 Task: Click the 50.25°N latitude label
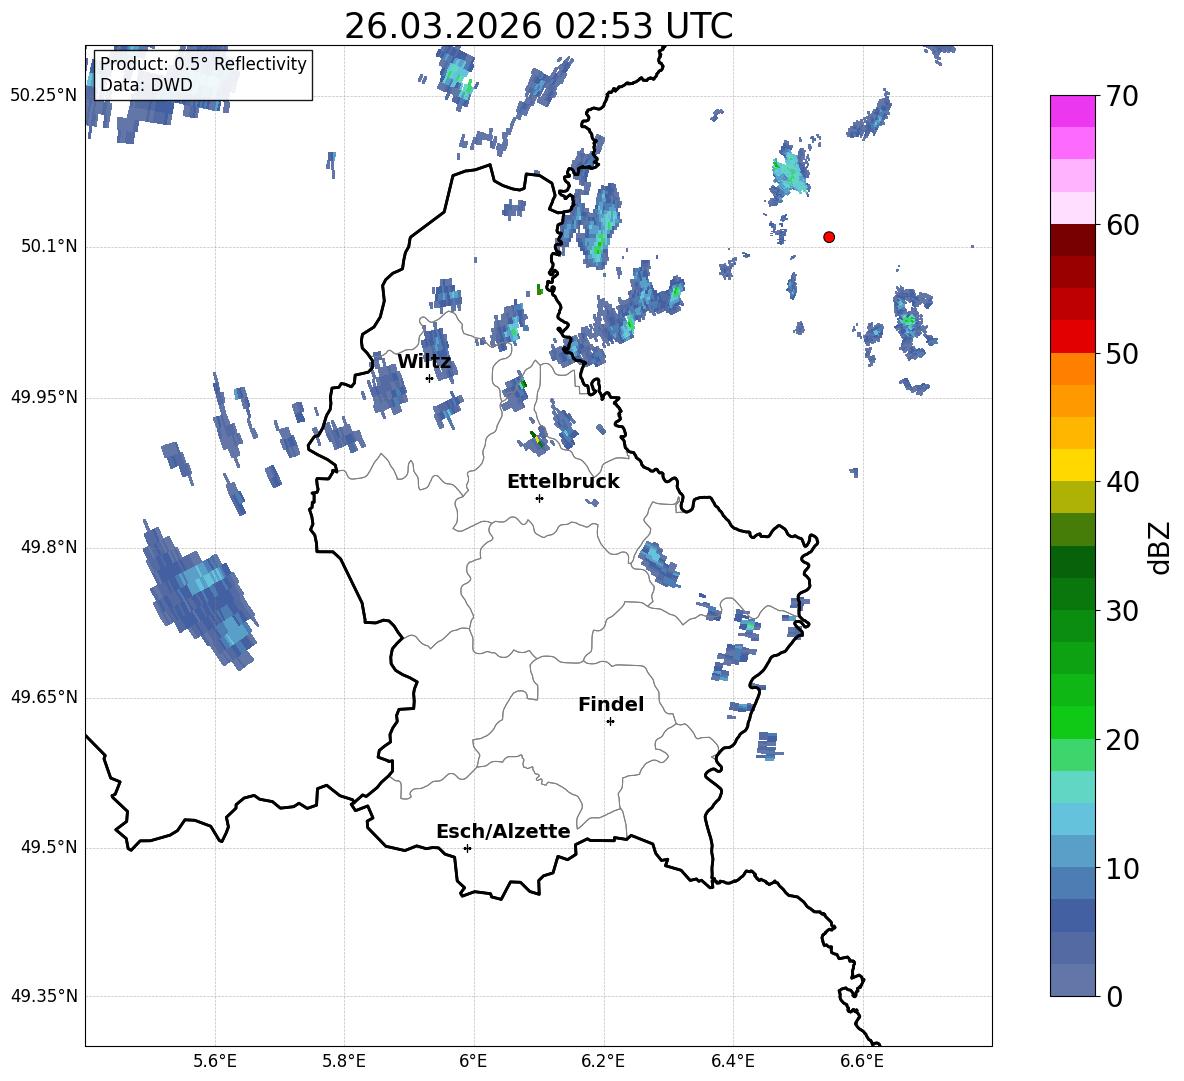click(44, 96)
